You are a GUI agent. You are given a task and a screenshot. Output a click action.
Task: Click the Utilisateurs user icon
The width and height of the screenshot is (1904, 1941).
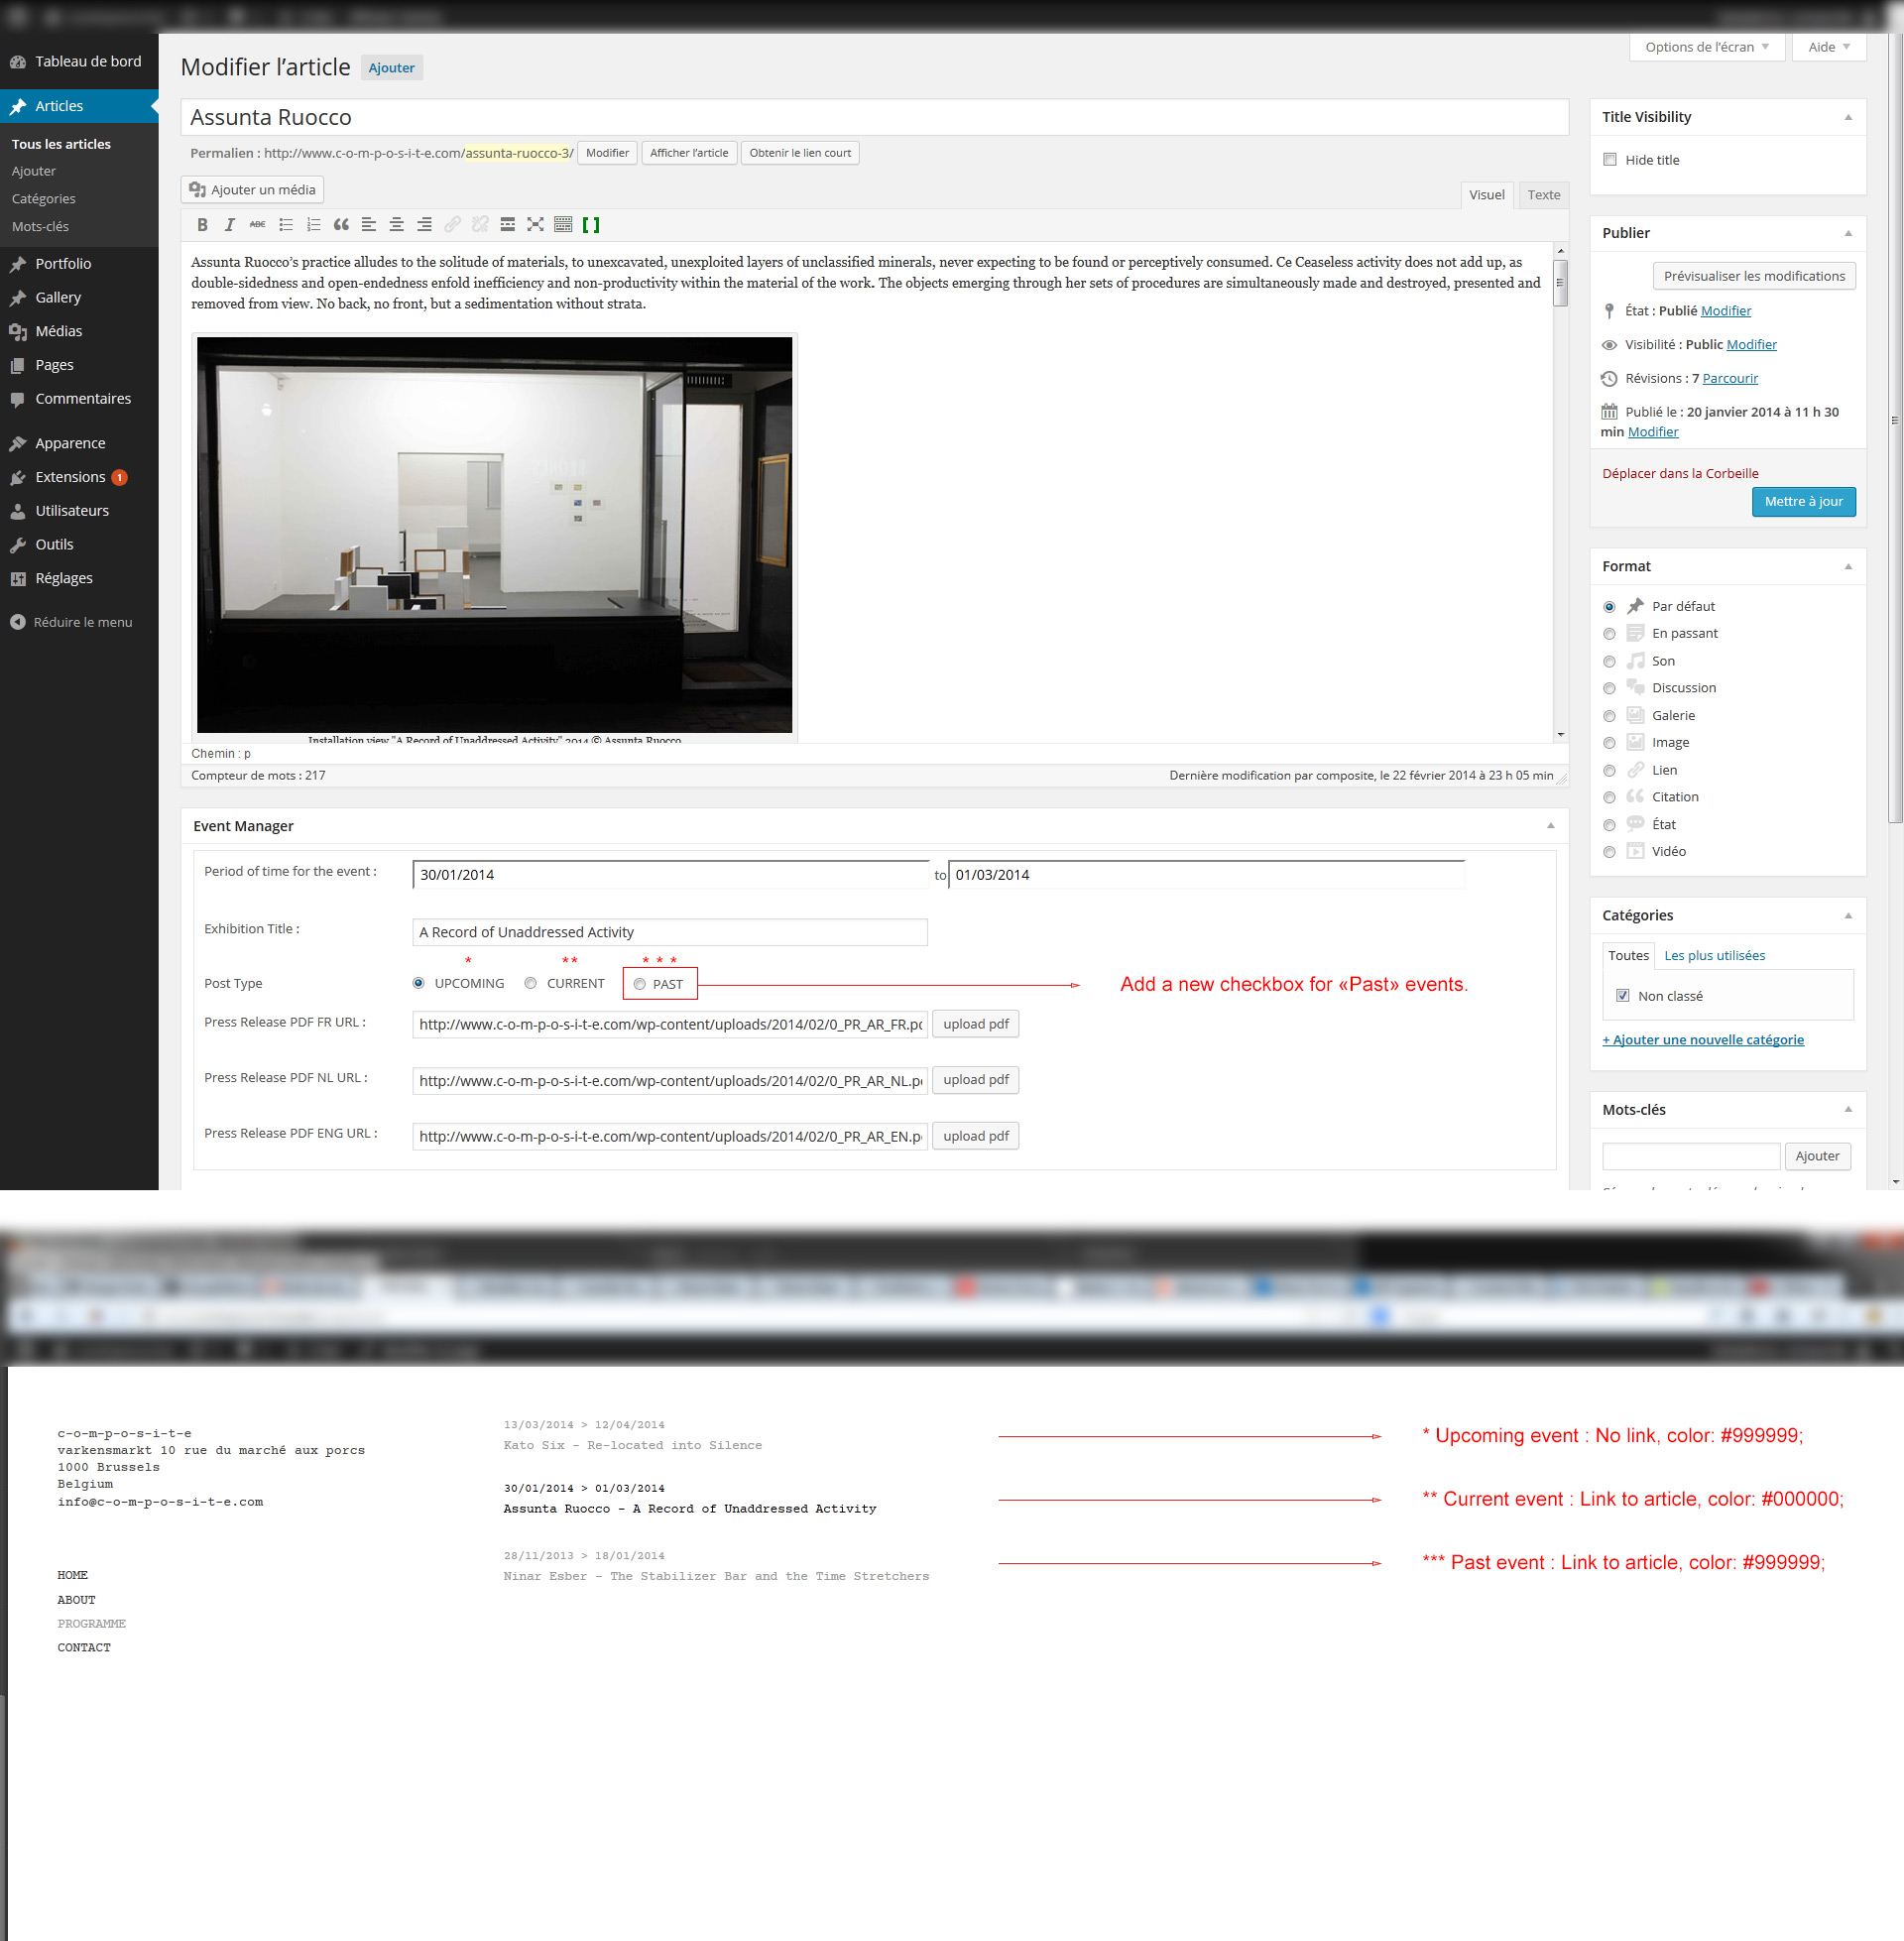(18, 510)
